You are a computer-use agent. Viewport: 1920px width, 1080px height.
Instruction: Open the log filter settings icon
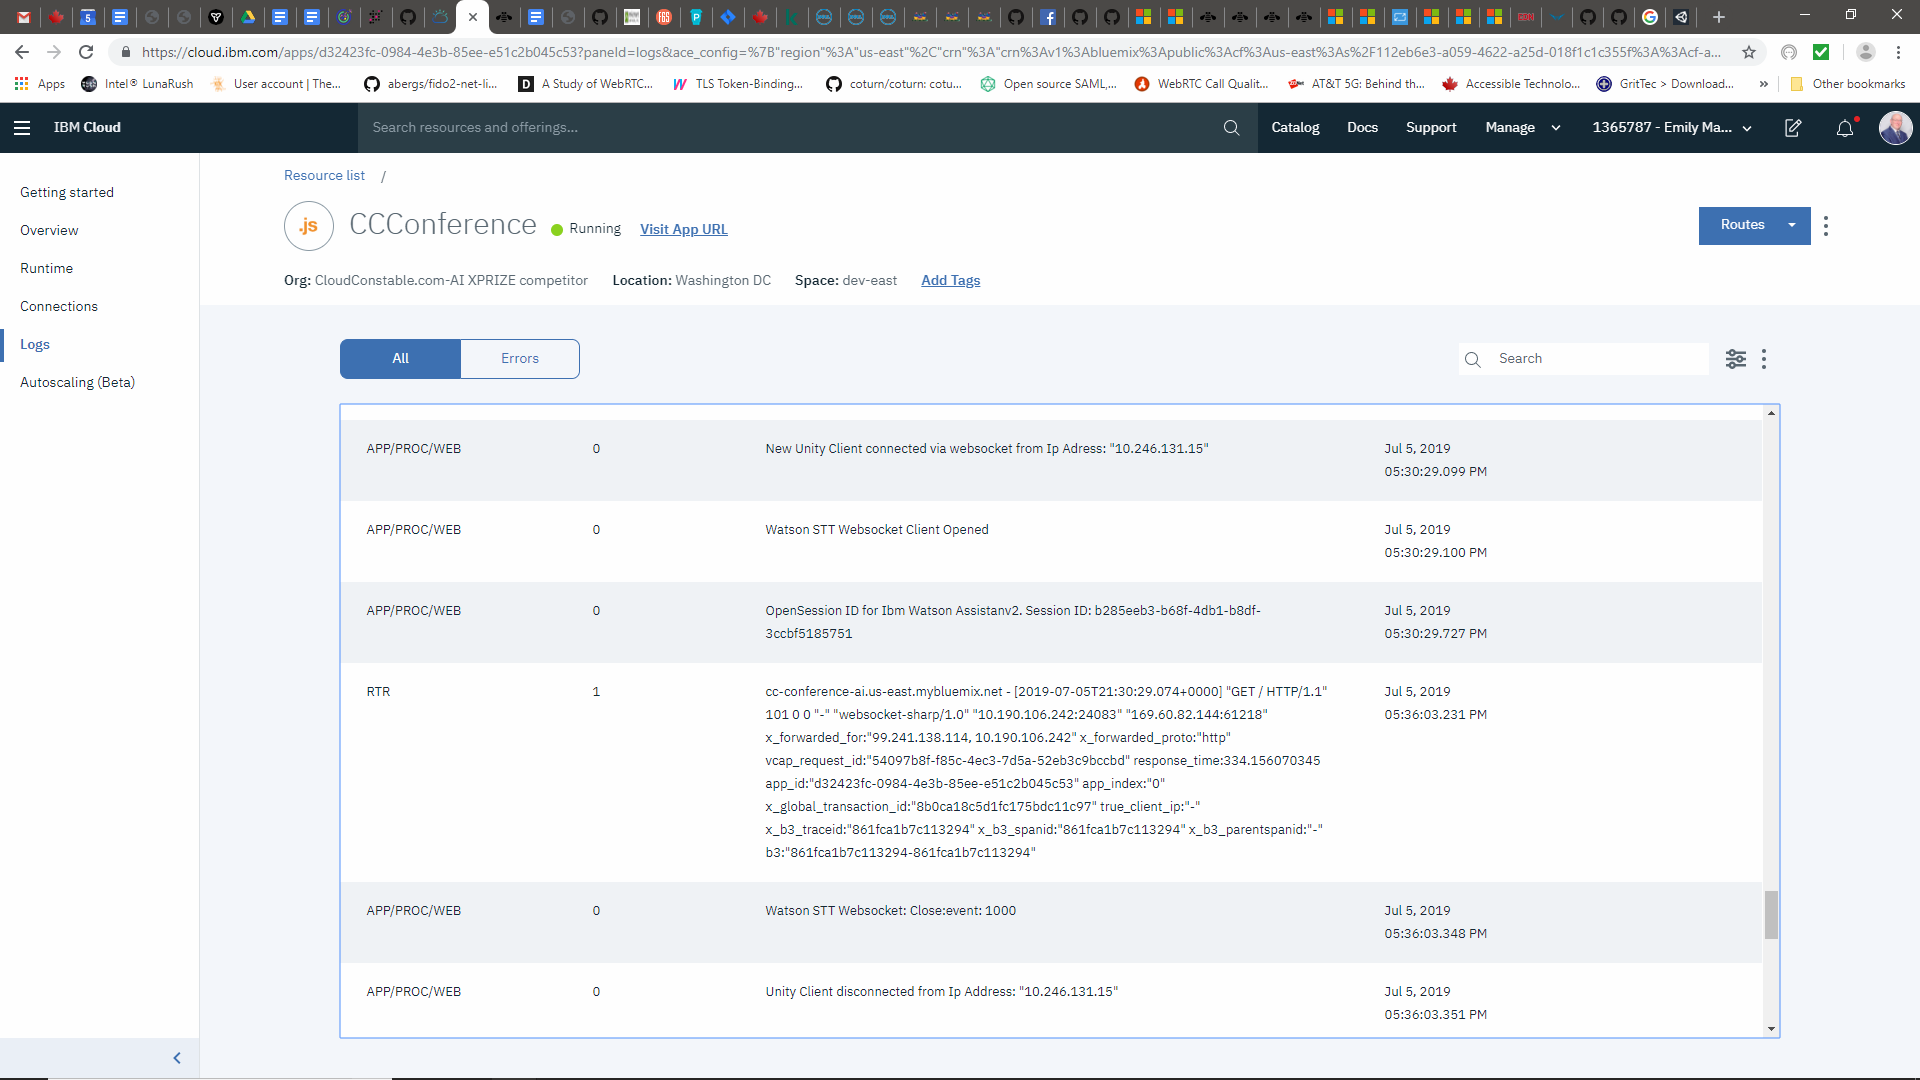click(1736, 358)
